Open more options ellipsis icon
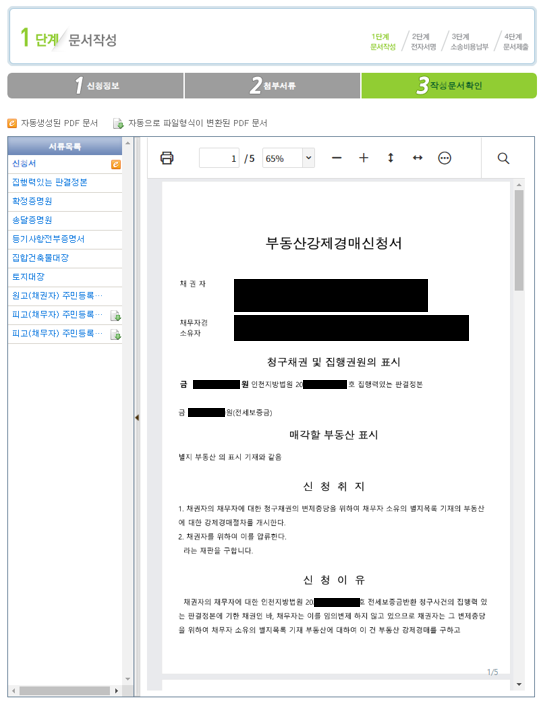Screen dimensions: 540x702 (445, 158)
